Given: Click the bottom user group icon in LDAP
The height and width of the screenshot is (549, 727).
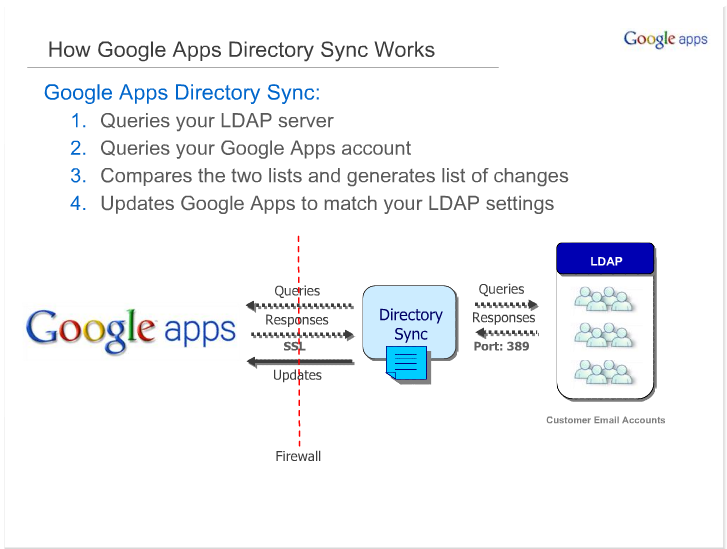Looking at the screenshot, I should coord(604,372).
